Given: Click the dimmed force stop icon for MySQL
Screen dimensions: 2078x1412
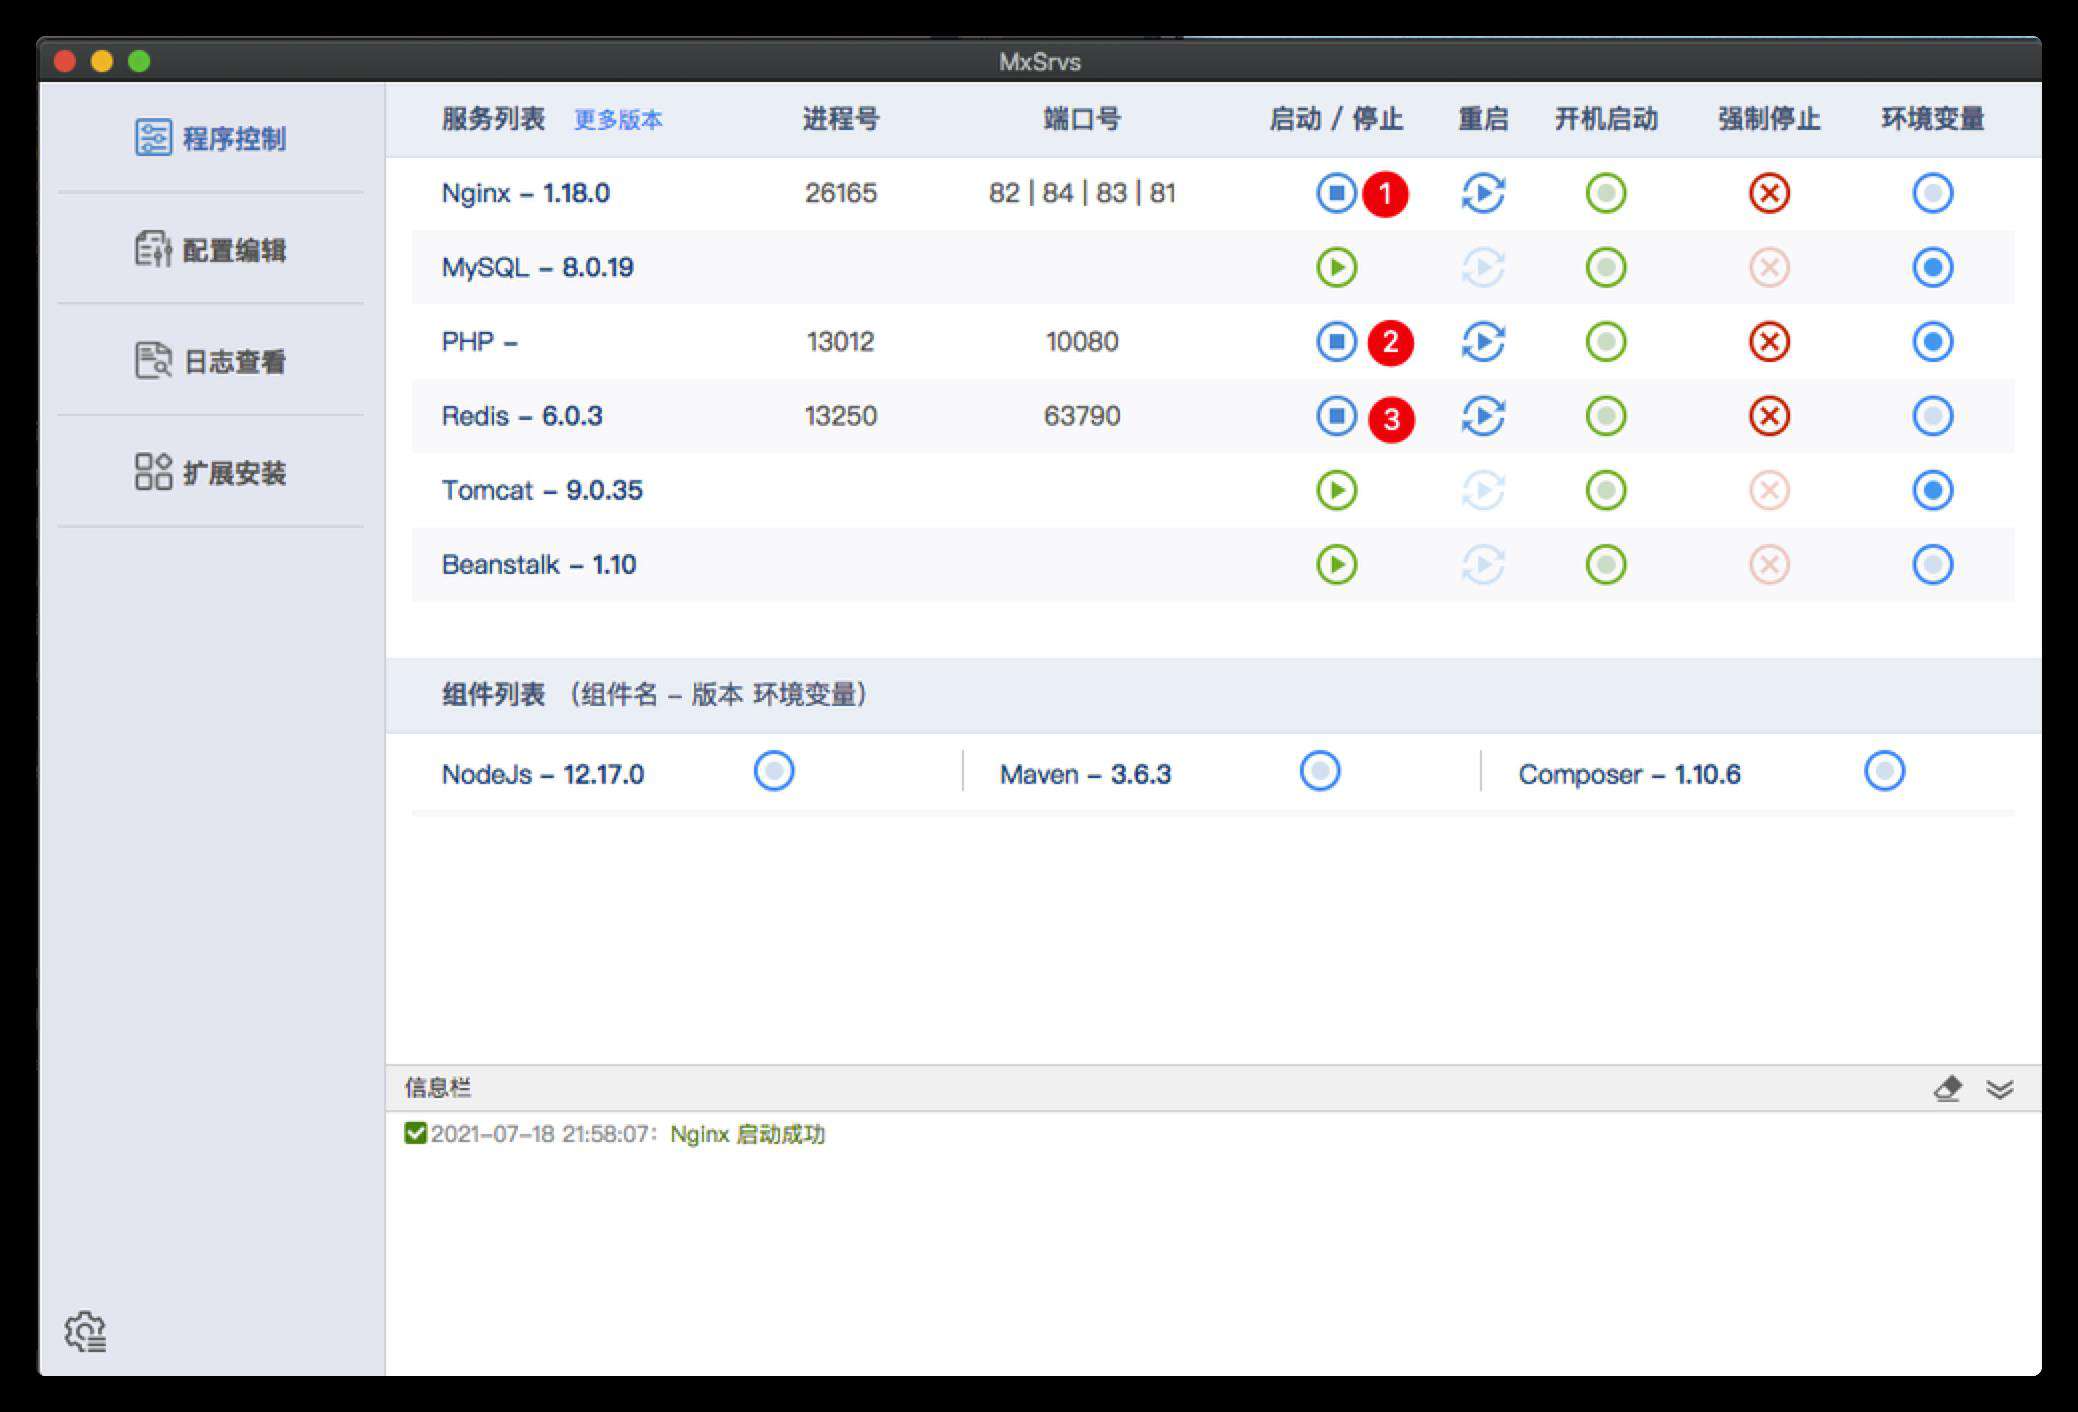Looking at the screenshot, I should [x=1769, y=267].
